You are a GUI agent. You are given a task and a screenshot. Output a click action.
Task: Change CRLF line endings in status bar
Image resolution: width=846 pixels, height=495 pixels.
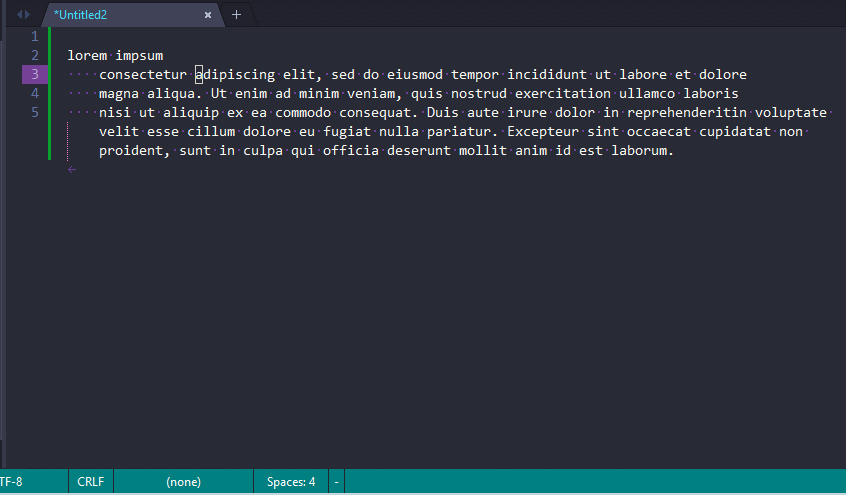tap(90, 482)
